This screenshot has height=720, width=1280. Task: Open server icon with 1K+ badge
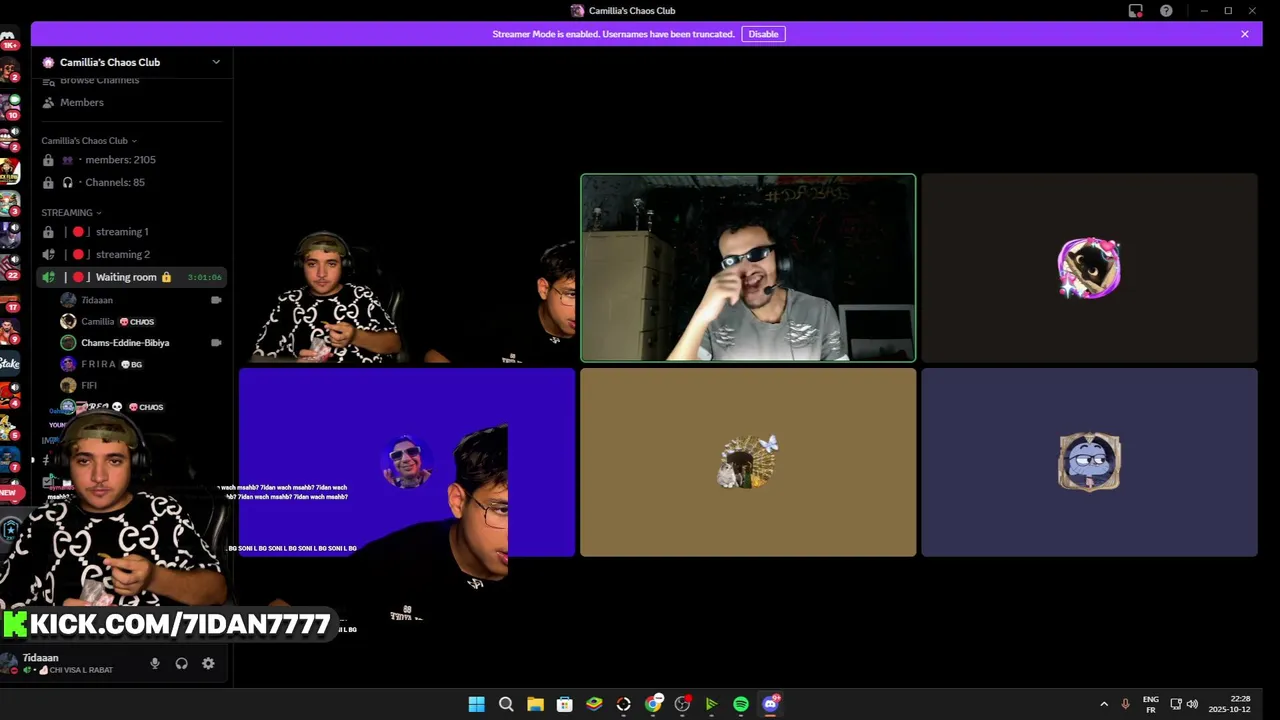[x=9, y=40]
